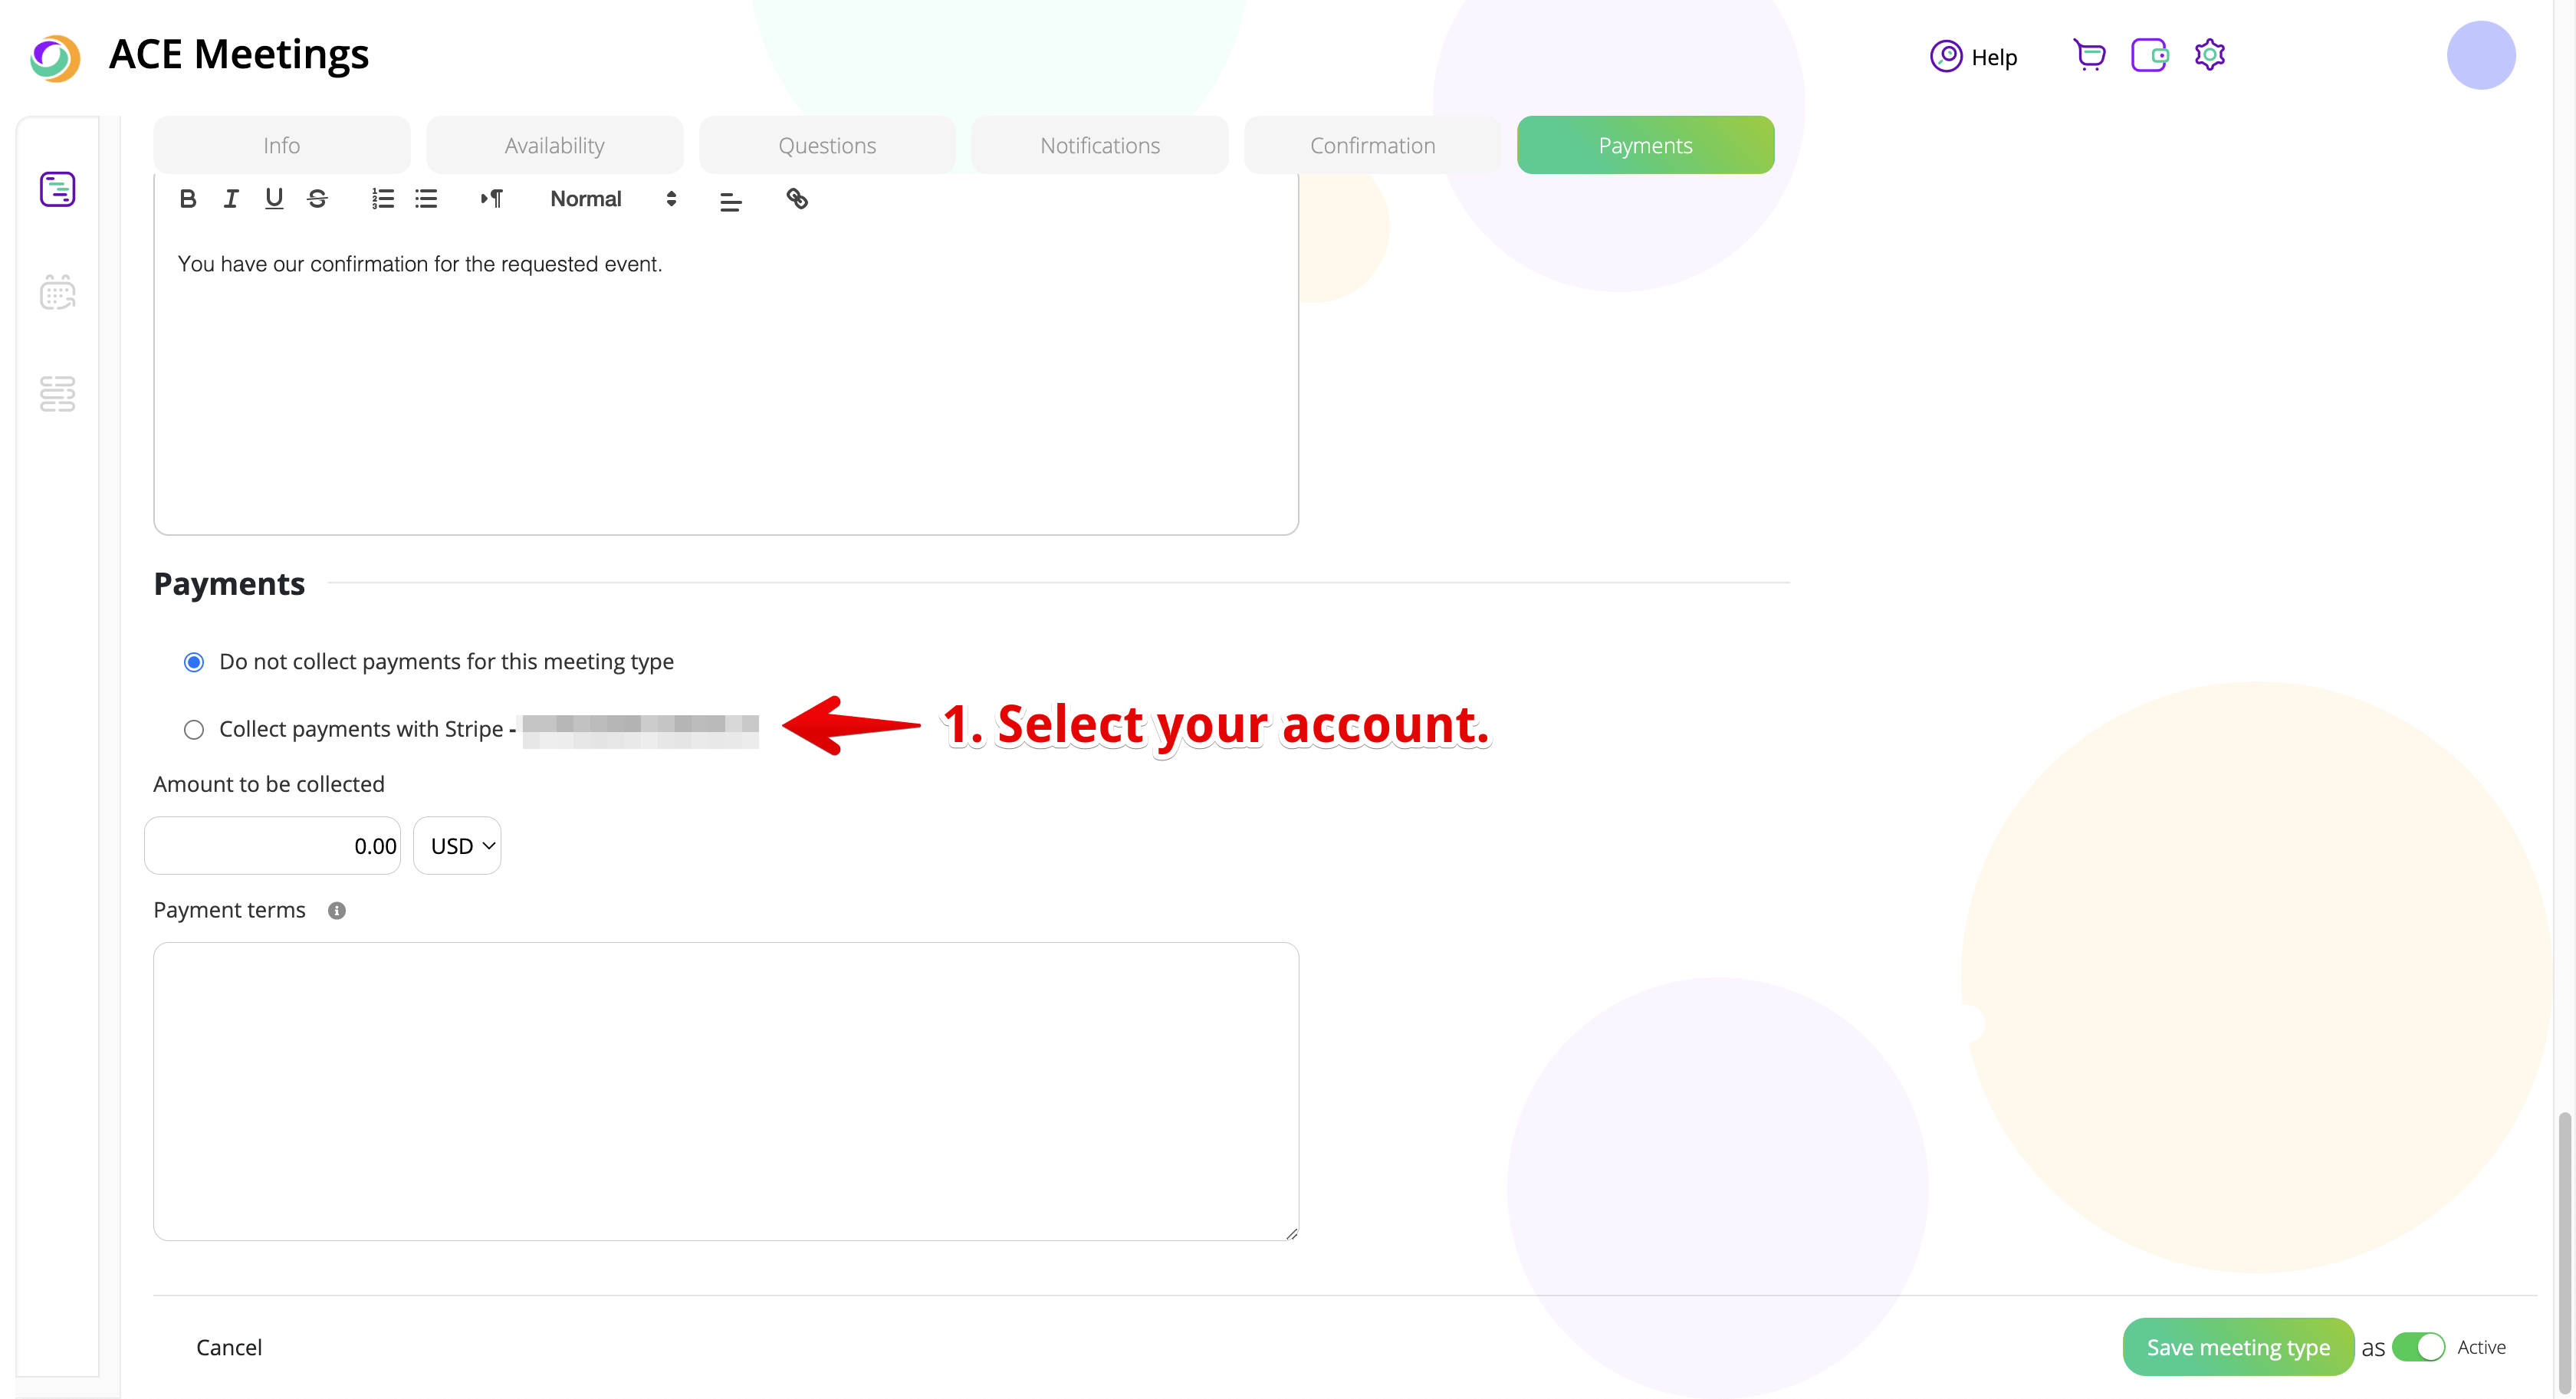Image resolution: width=2576 pixels, height=1399 pixels.
Task: Click the Save meeting type button
Action: click(2237, 1347)
